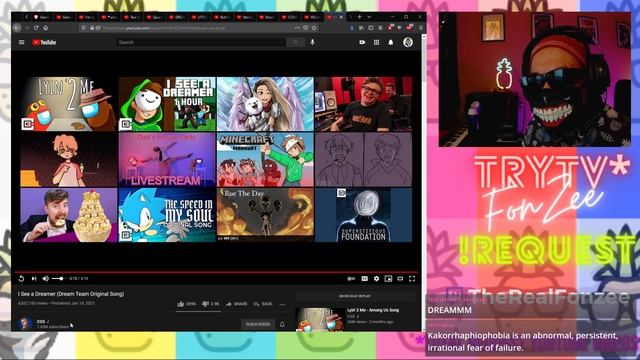
Task: Select Dad's House Party Livestream thumbnail
Action: click(x=167, y=160)
